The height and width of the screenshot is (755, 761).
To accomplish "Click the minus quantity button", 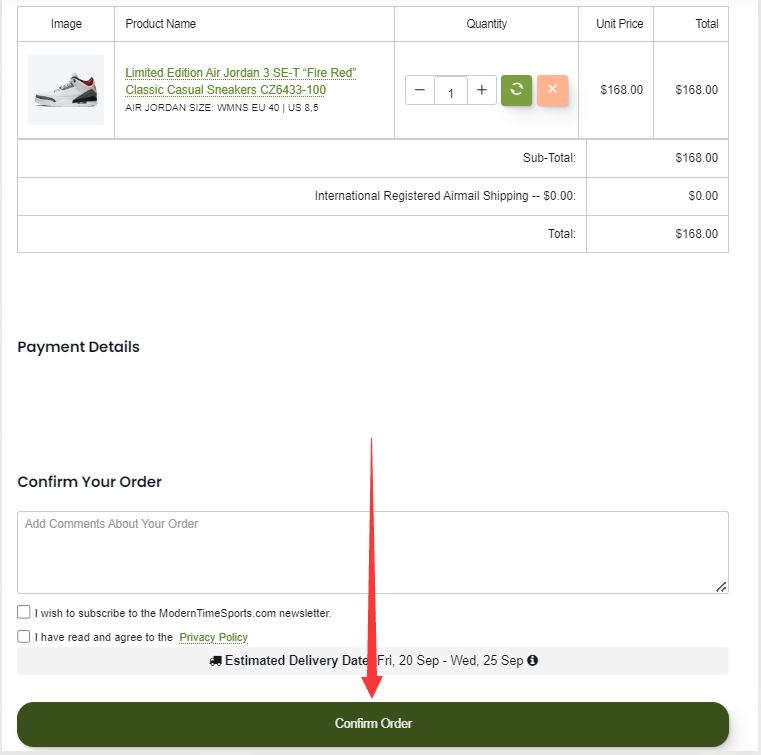I will coord(420,90).
